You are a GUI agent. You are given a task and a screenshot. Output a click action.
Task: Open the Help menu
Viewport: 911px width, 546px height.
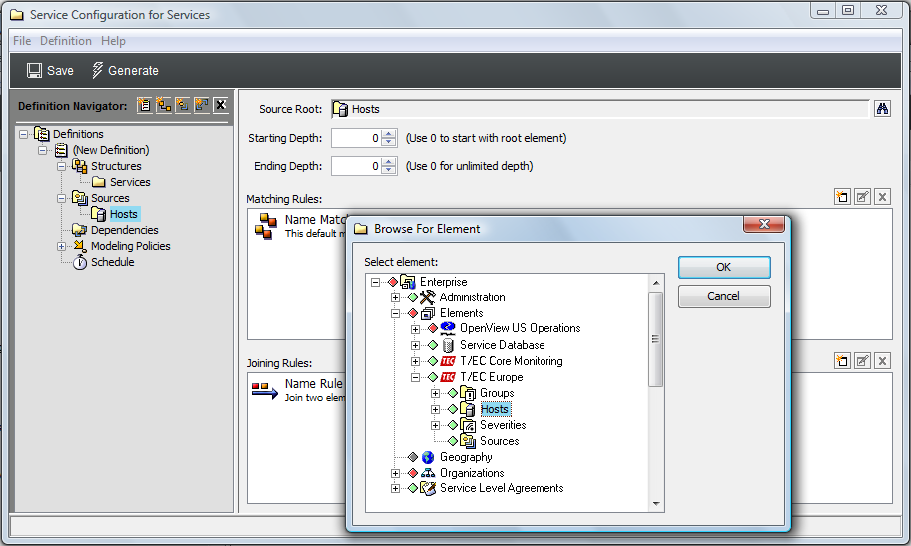tap(113, 41)
